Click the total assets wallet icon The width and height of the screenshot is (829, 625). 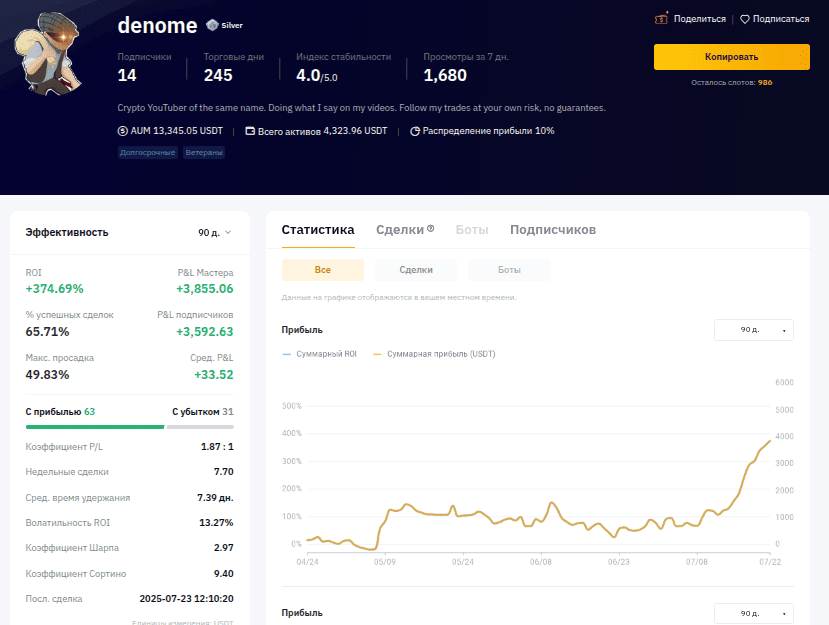point(250,131)
